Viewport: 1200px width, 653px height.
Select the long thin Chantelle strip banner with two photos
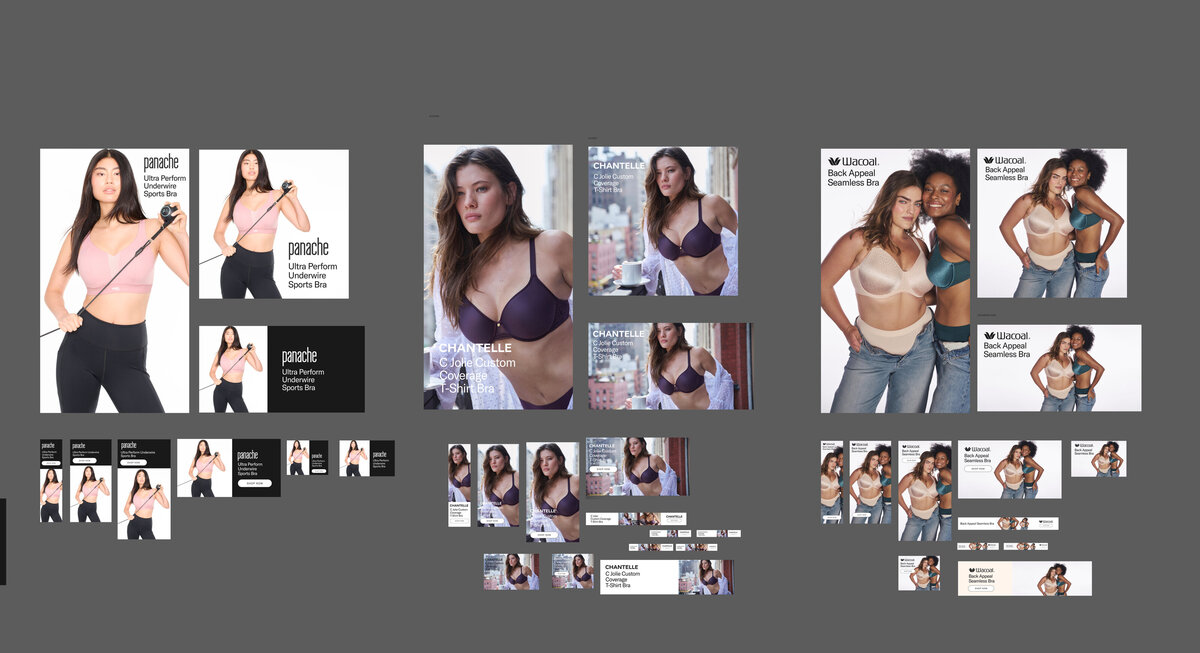pos(636,519)
